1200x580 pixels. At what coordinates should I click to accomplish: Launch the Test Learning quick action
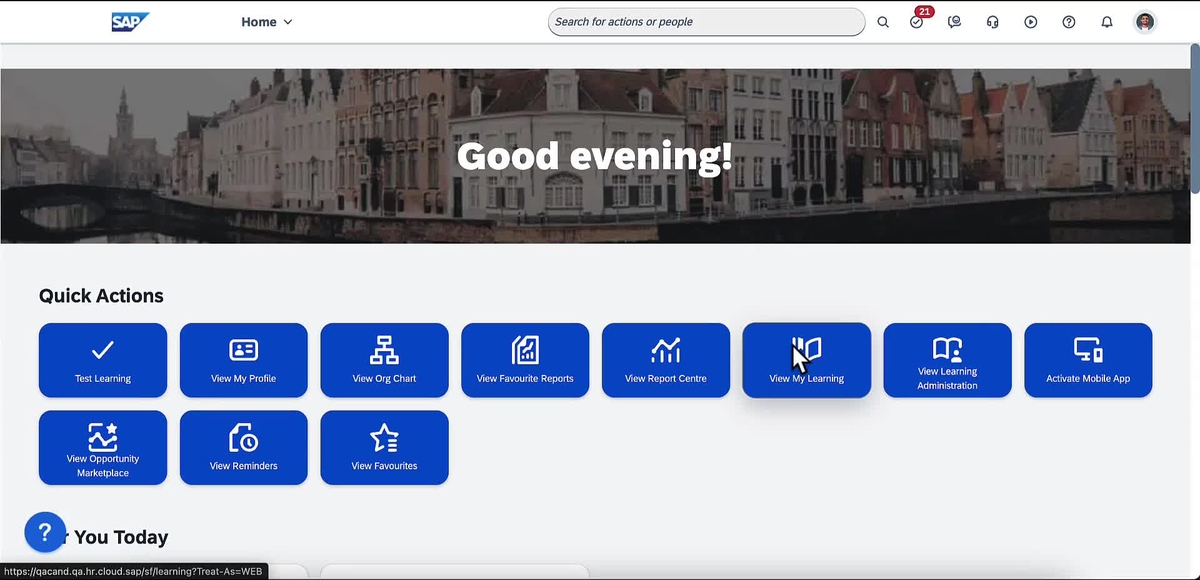pyautogui.click(x=102, y=359)
